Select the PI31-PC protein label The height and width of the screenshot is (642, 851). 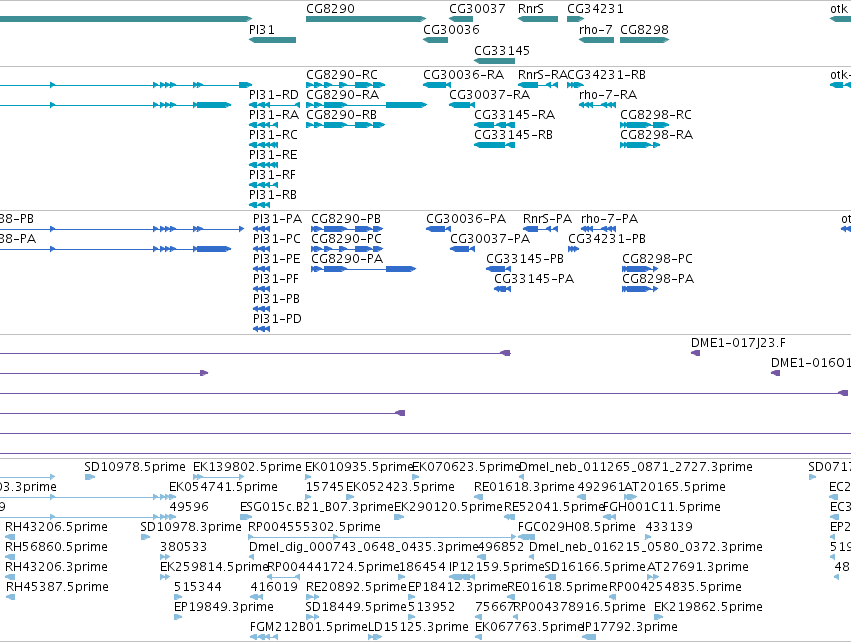[277, 239]
